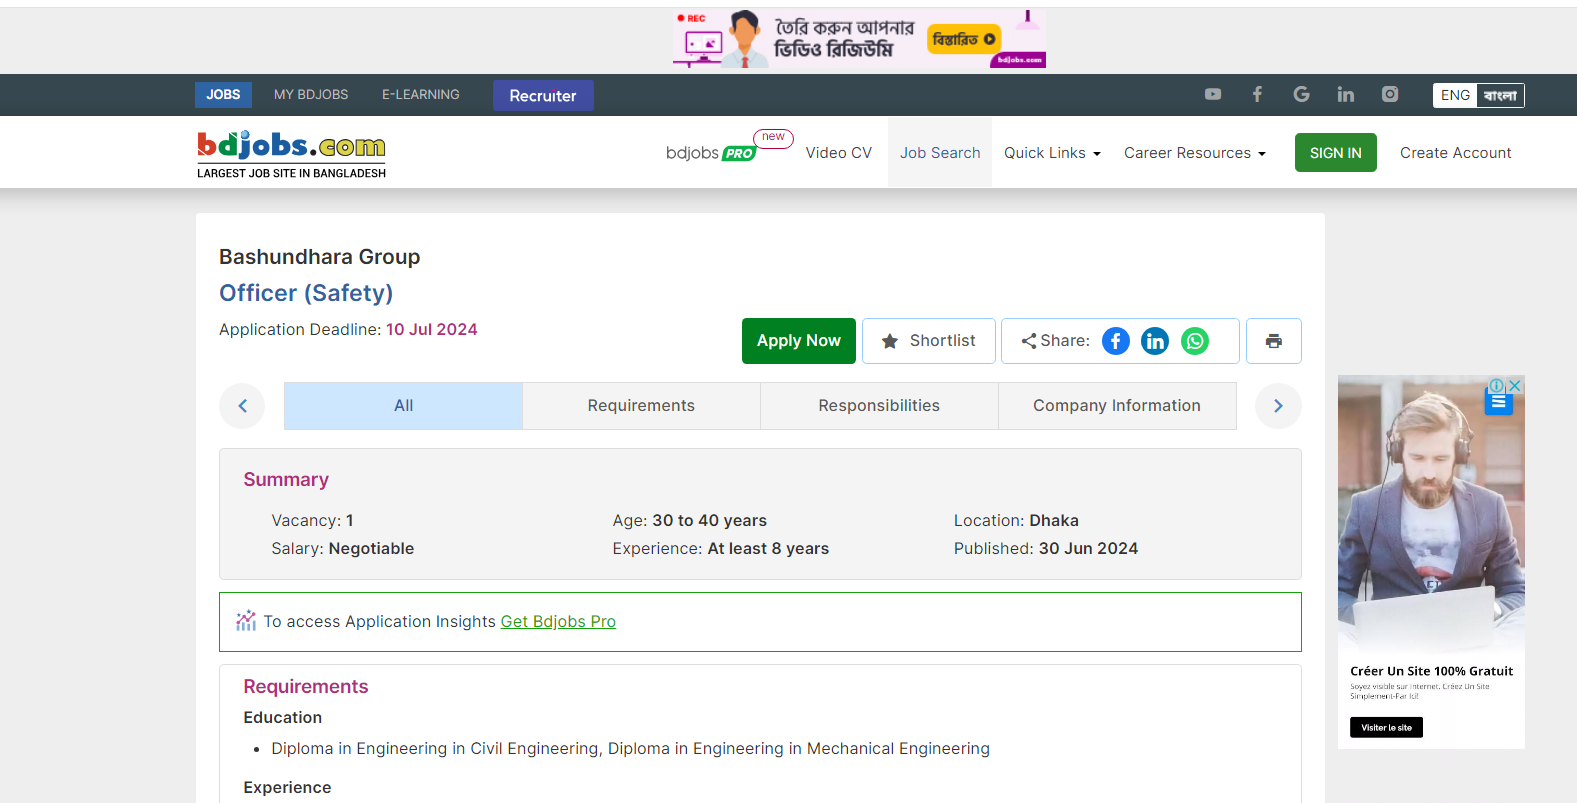Expand Career Resources dropdown

(1194, 153)
